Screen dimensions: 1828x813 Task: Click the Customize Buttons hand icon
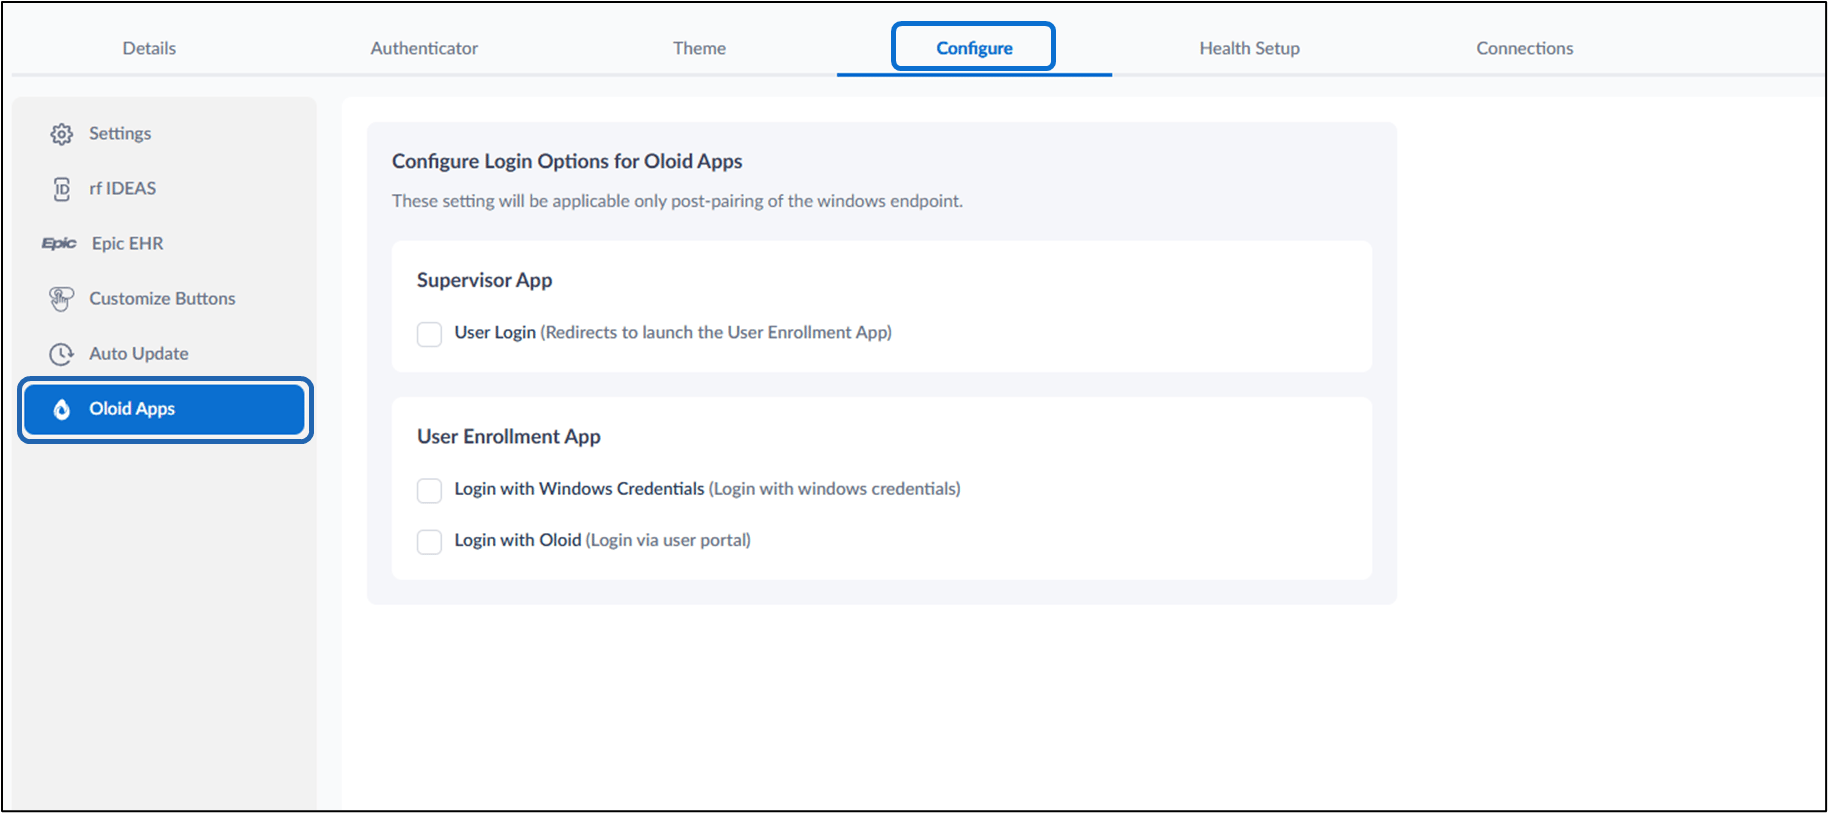click(x=61, y=299)
